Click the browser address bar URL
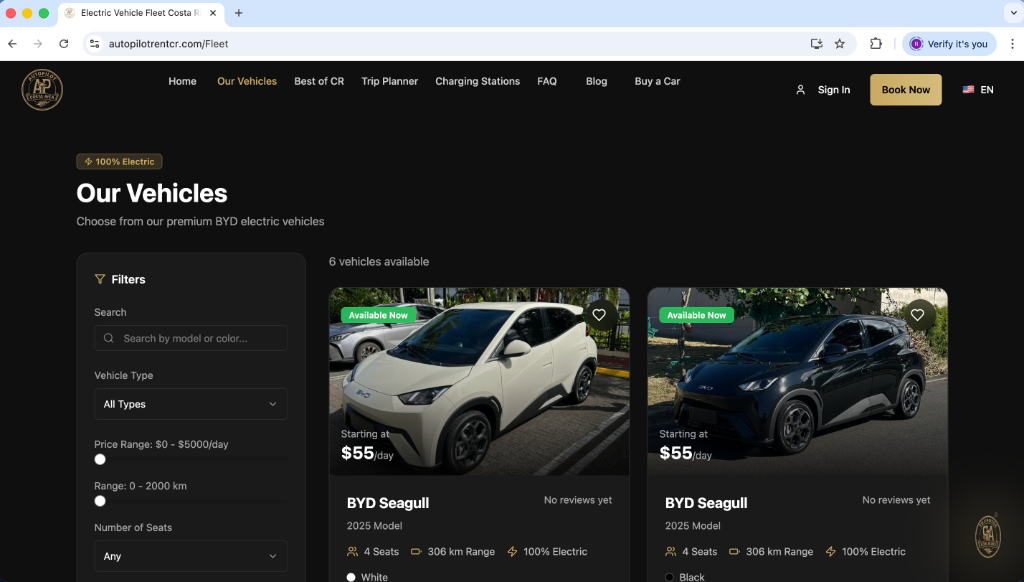1024x582 pixels. 168,44
